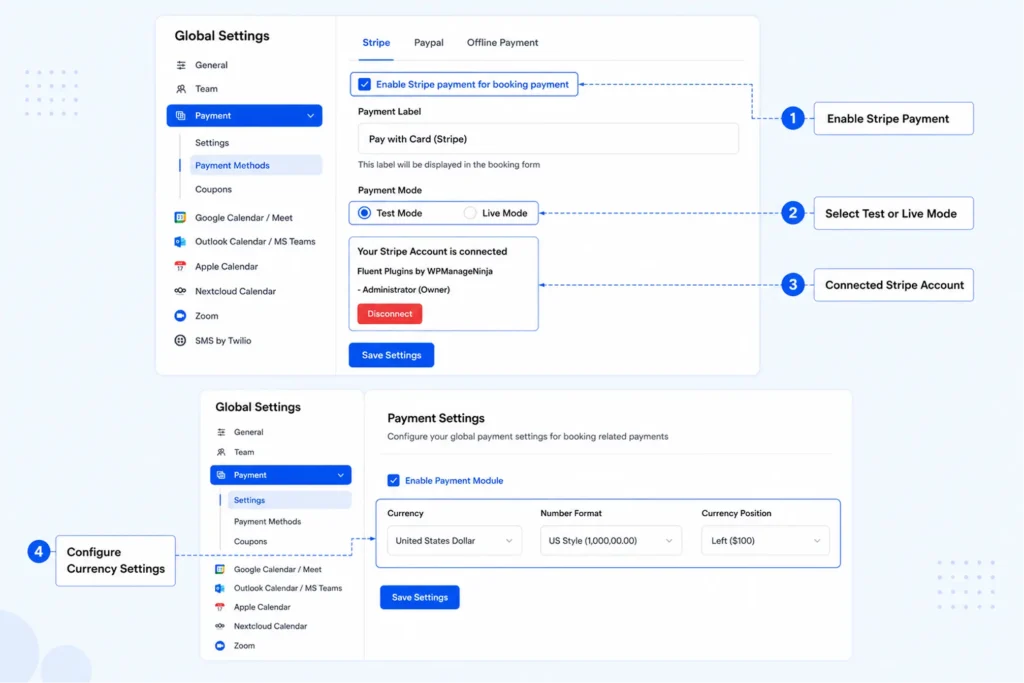Viewport: 1024px width, 683px height.
Task: Click Save Settings below currency options
Action: click(420, 597)
